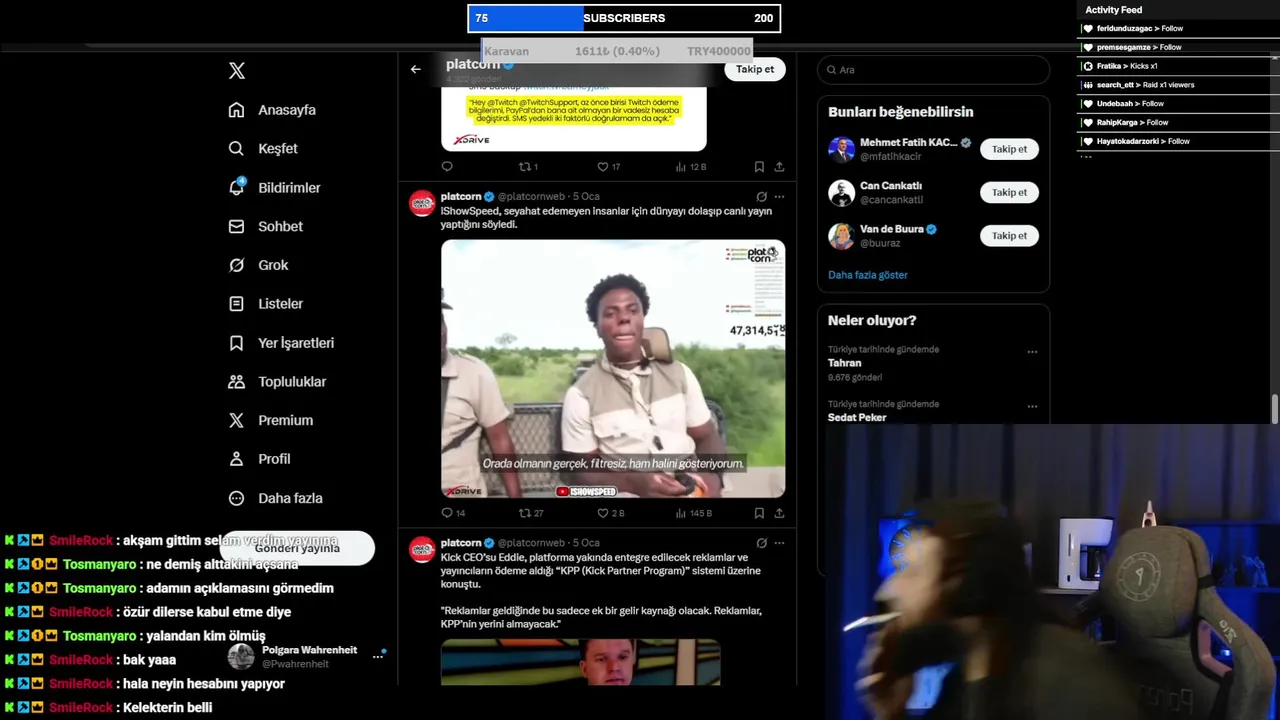
Task: Click the page vertical scrollbar
Action: pyautogui.click(x=1275, y=410)
